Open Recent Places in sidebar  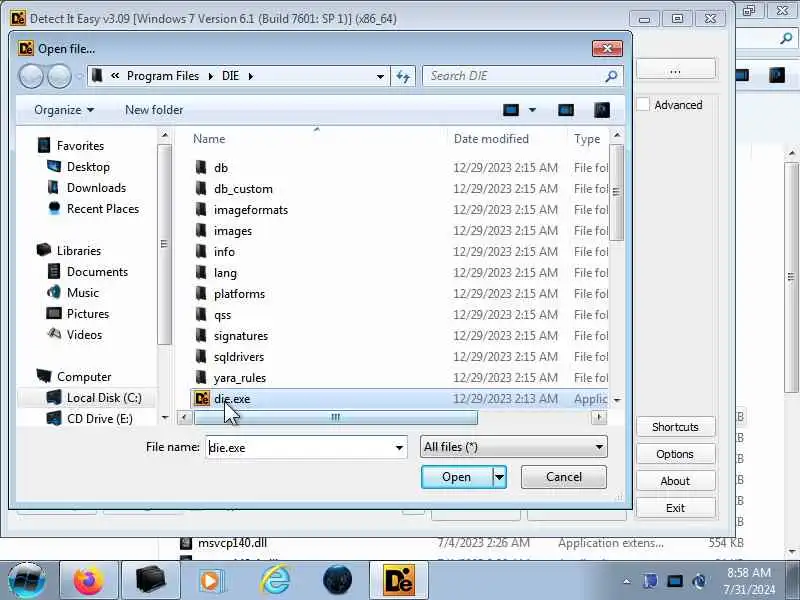pyautogui.click(x=103, y=209)
